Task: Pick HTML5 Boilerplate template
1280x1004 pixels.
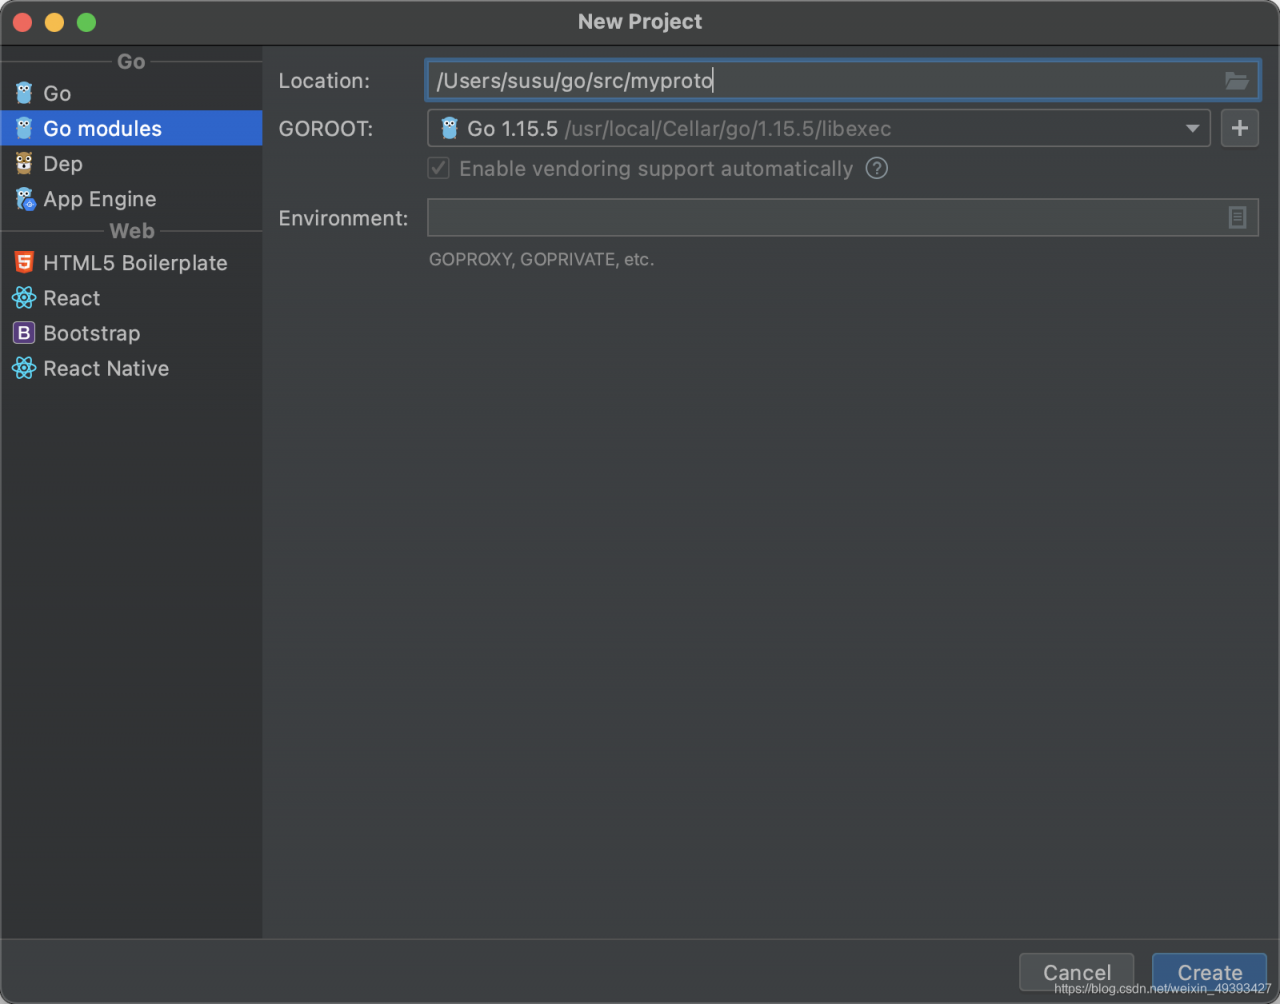Action: pyautogui.click(x=131, y=263)
